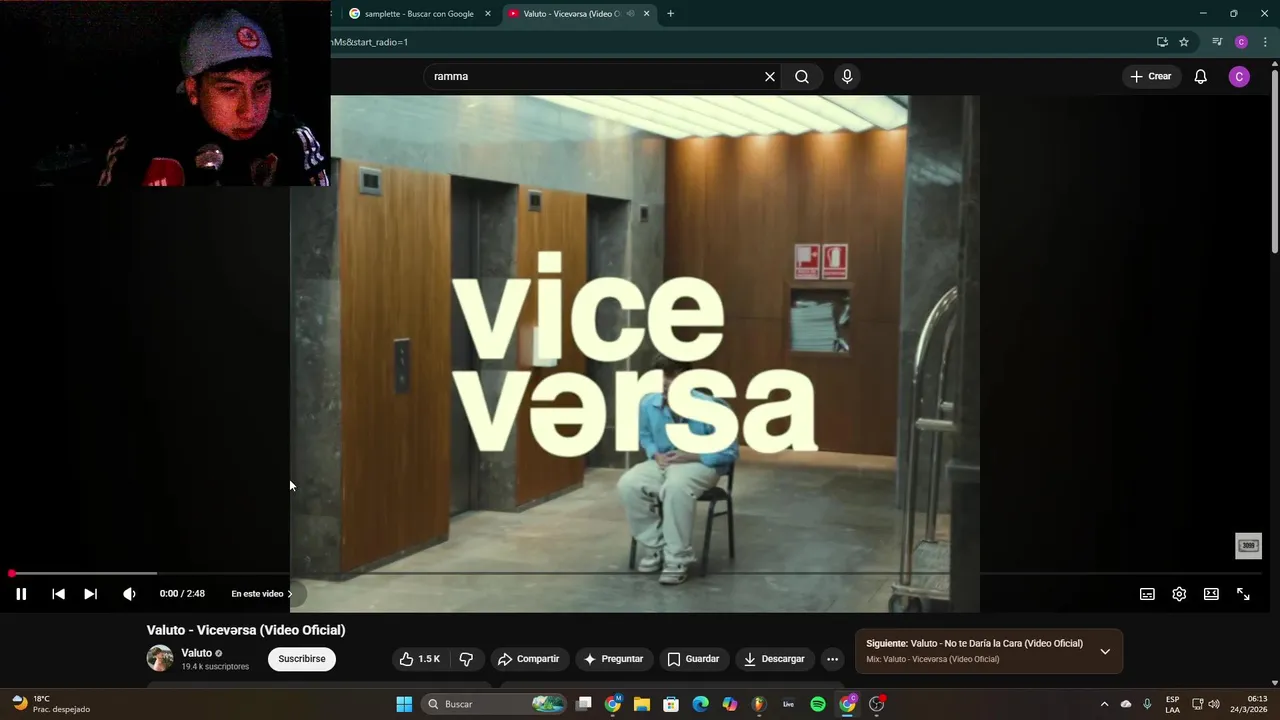This screenshot has width=1280, height=720.
Task: Close the samplette Google tab
Action: 488,14
